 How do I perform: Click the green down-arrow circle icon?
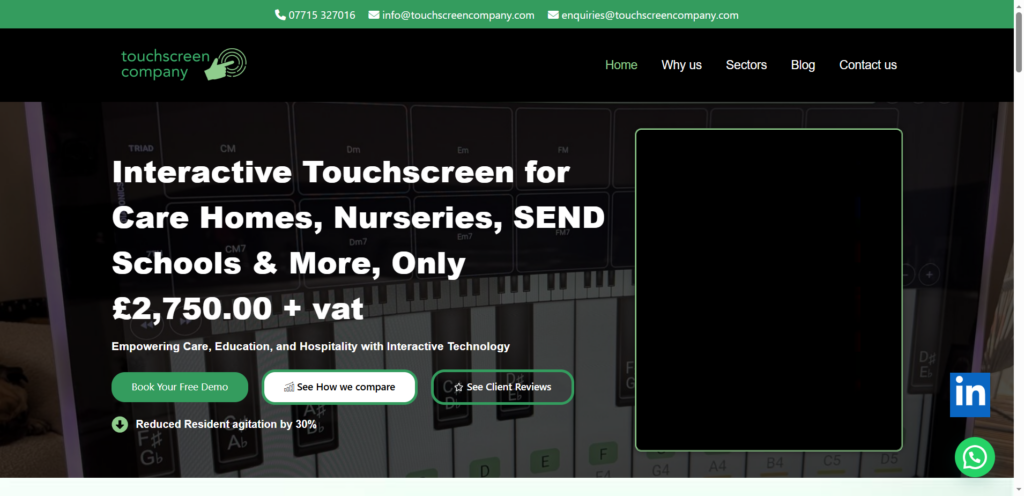tap(120, 424)
